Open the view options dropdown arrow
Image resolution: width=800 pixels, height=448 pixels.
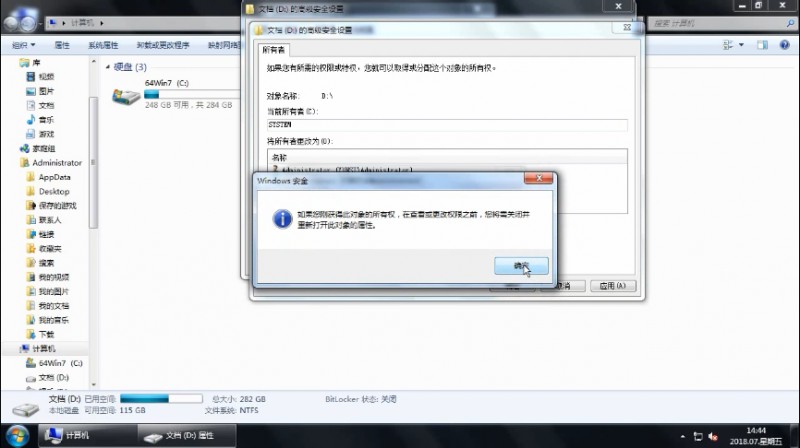coord(741,45)
